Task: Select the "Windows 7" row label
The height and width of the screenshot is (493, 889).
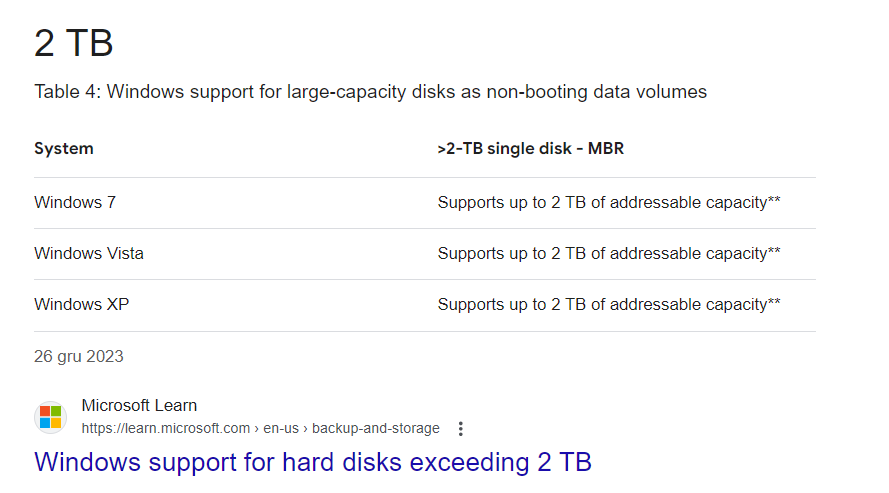Action: pyautogui.click(x=75, y=202)
